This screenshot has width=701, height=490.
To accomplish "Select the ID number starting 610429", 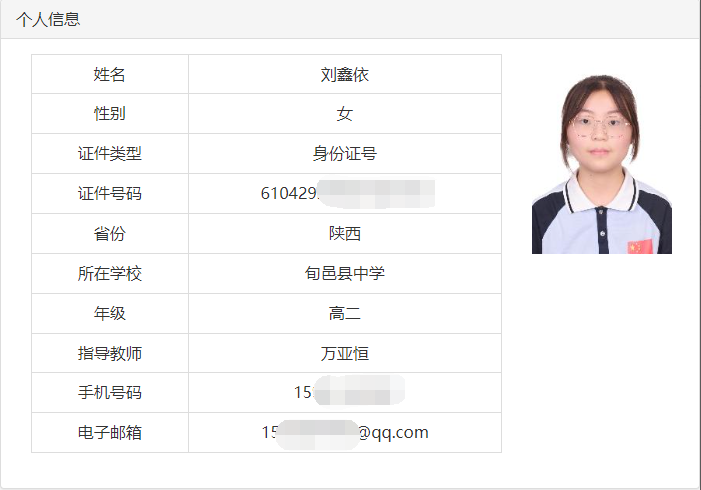I will coord(347,194).
